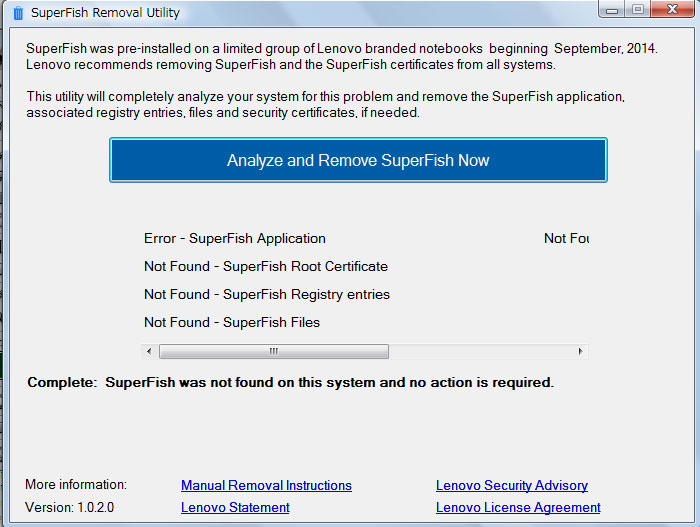Screen dimensions: 700x527
Task: Open the Lenovo Security Advisory link
Action: point(512,486)
